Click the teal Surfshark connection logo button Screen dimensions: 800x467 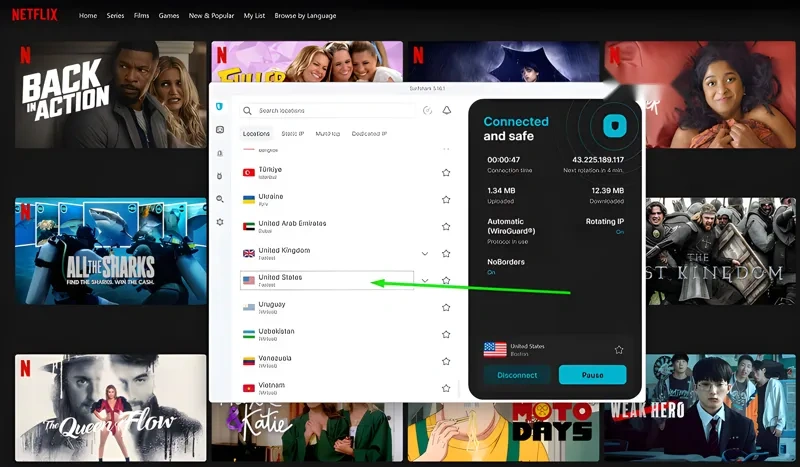pos(614,126)
